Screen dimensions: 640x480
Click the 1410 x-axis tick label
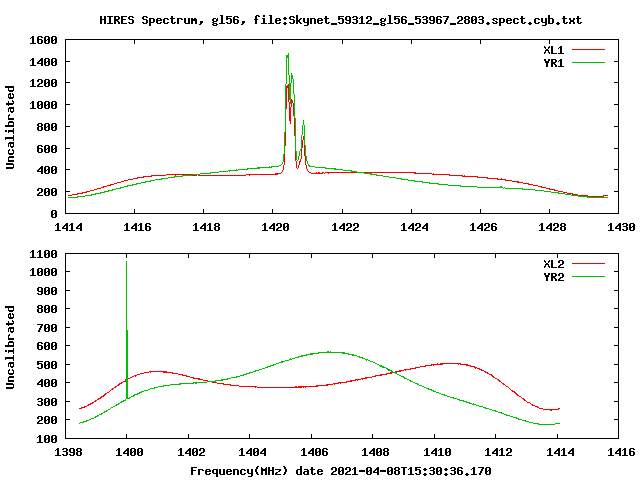click(437, 452)
